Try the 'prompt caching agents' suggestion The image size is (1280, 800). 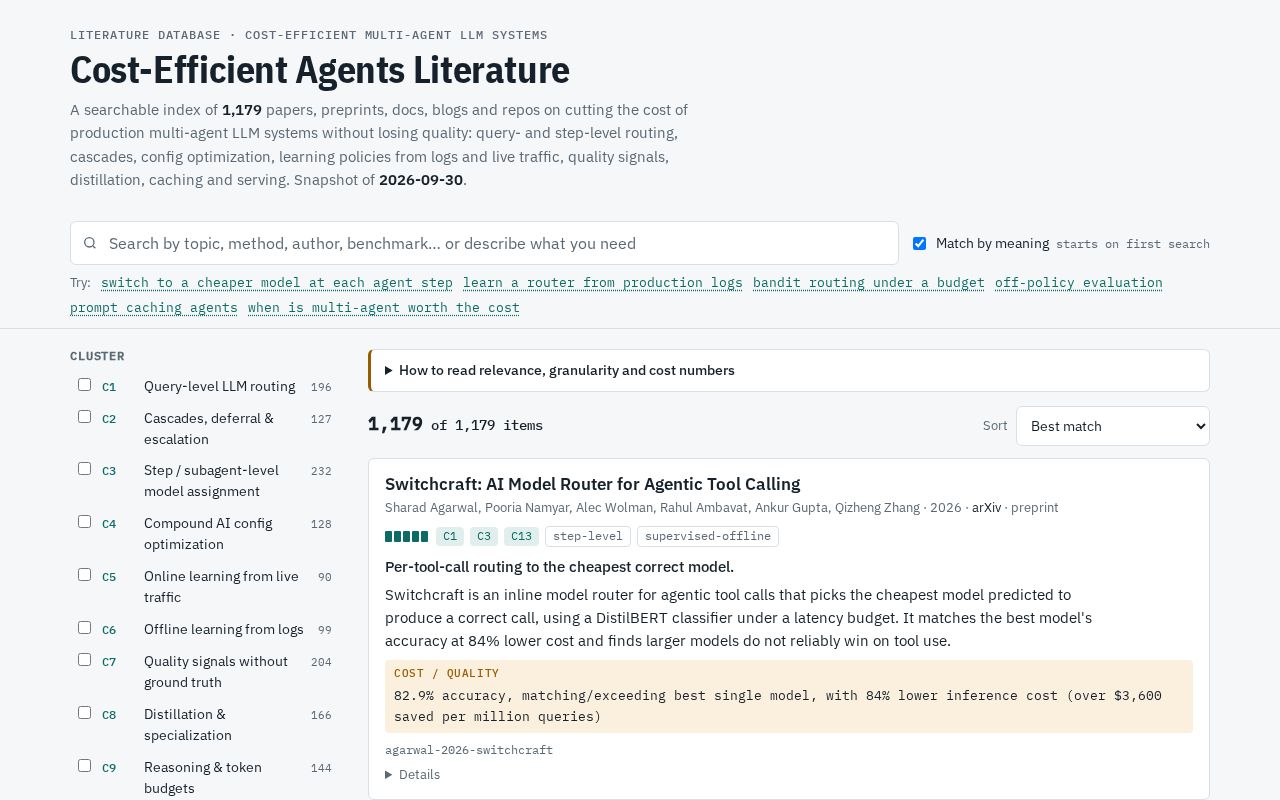coord(154,308)
